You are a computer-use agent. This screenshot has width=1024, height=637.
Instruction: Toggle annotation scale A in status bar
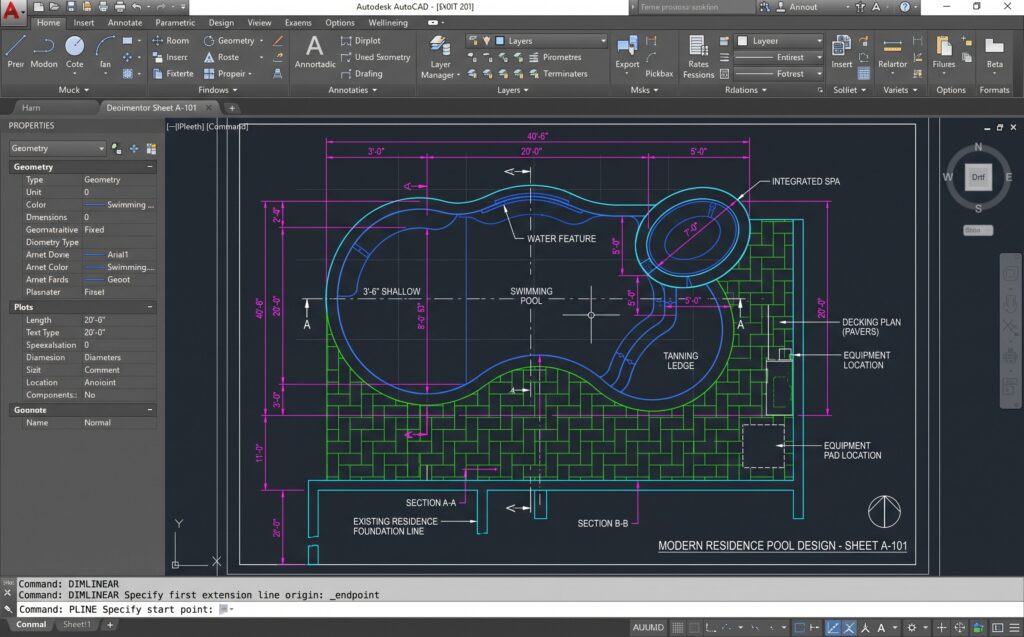[x=881, y=627]
